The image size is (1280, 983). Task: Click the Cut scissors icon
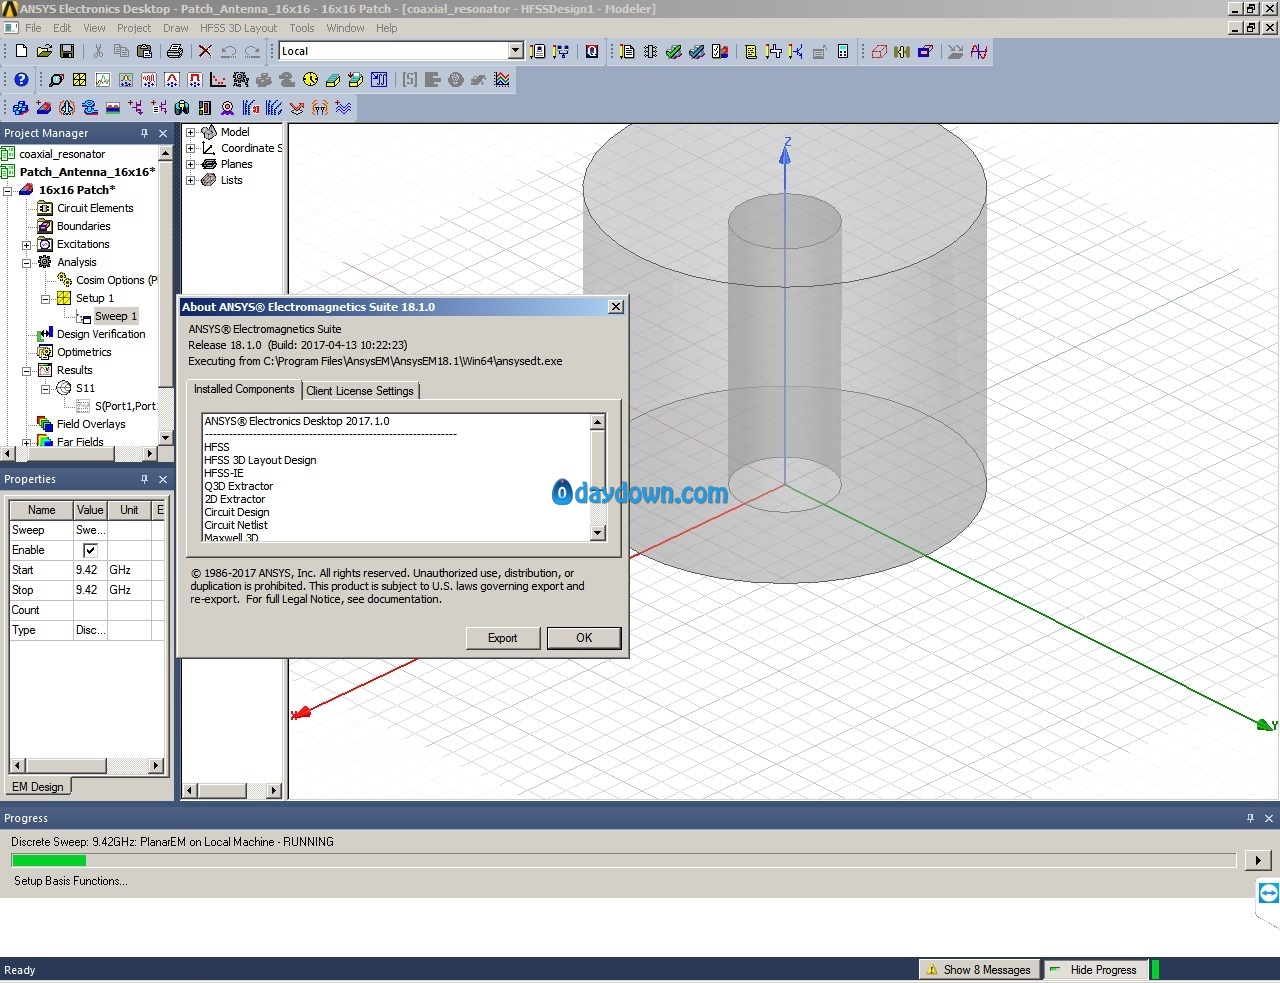click(98, 51)
